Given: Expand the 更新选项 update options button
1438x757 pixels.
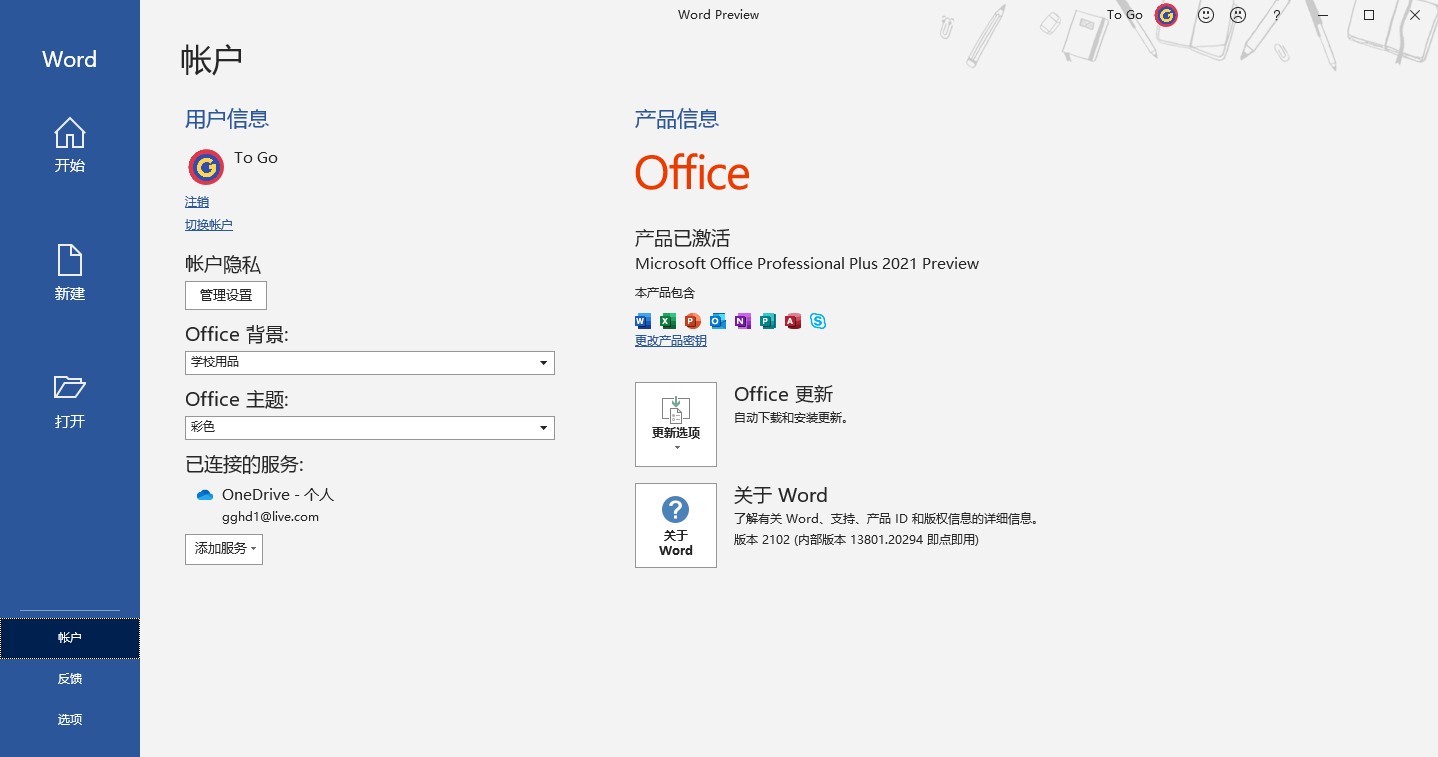Looking at the screenshot, I should [x=676, y=424].
